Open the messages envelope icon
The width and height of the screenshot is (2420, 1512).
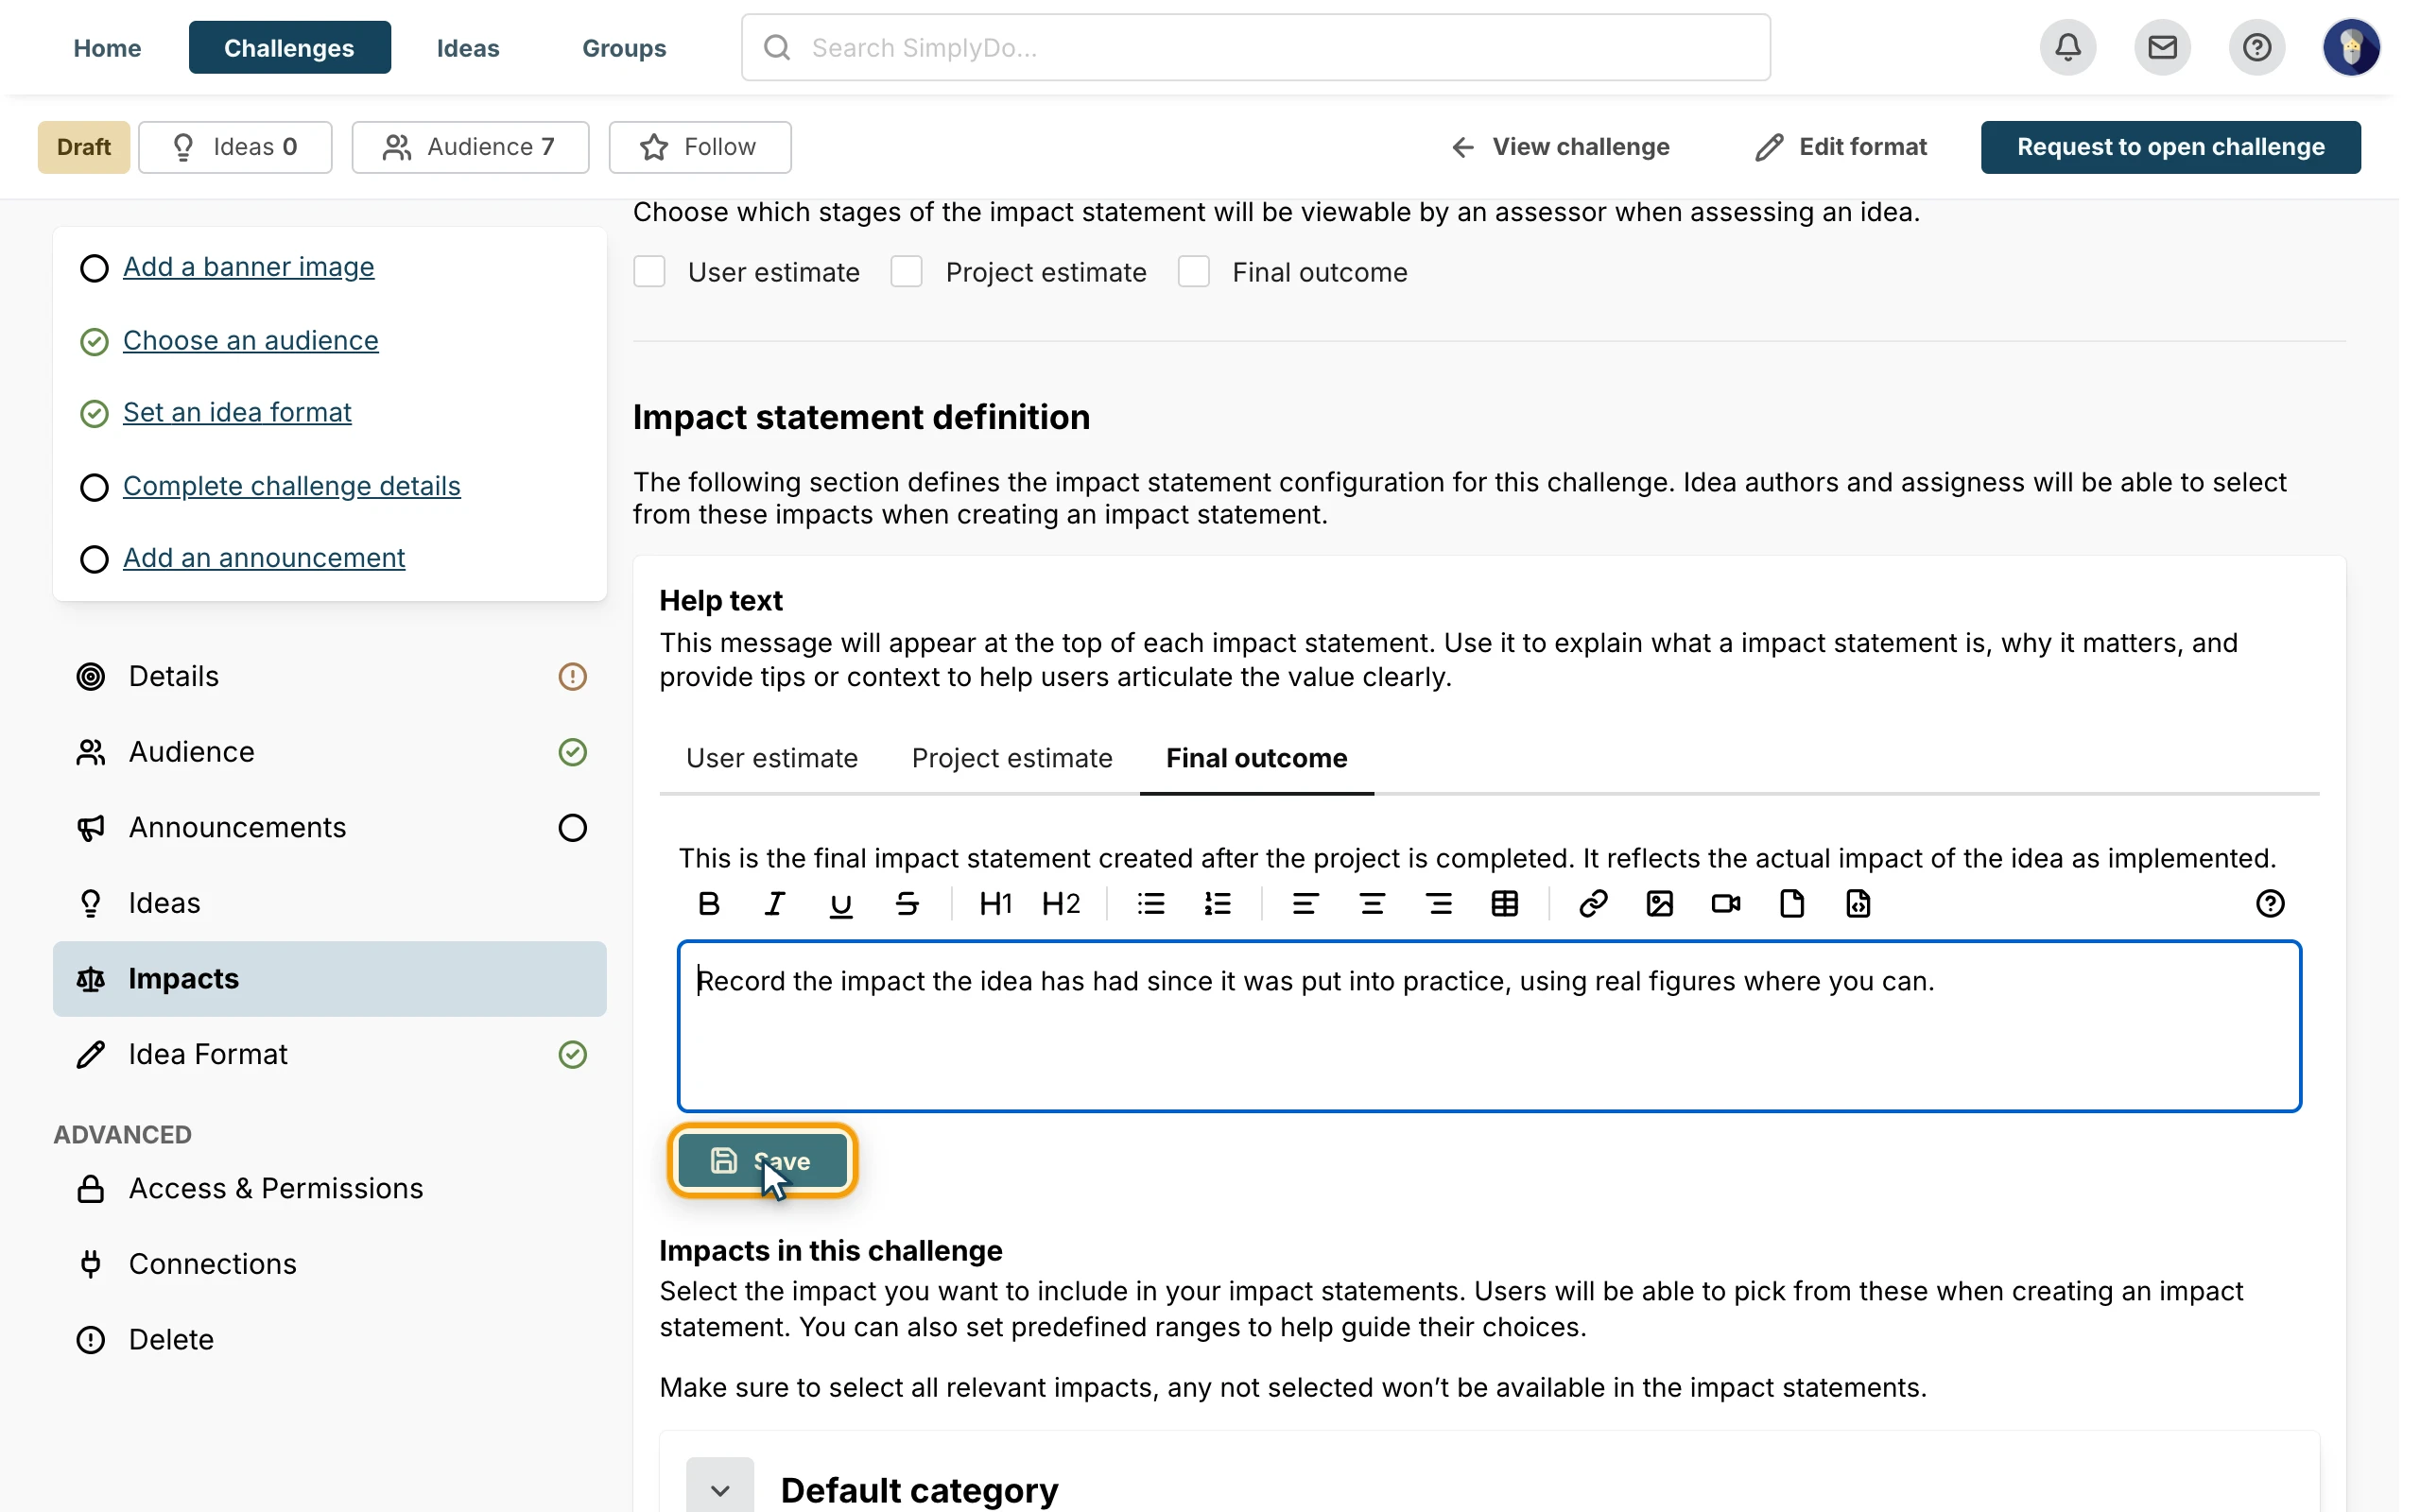point(2162,47)
